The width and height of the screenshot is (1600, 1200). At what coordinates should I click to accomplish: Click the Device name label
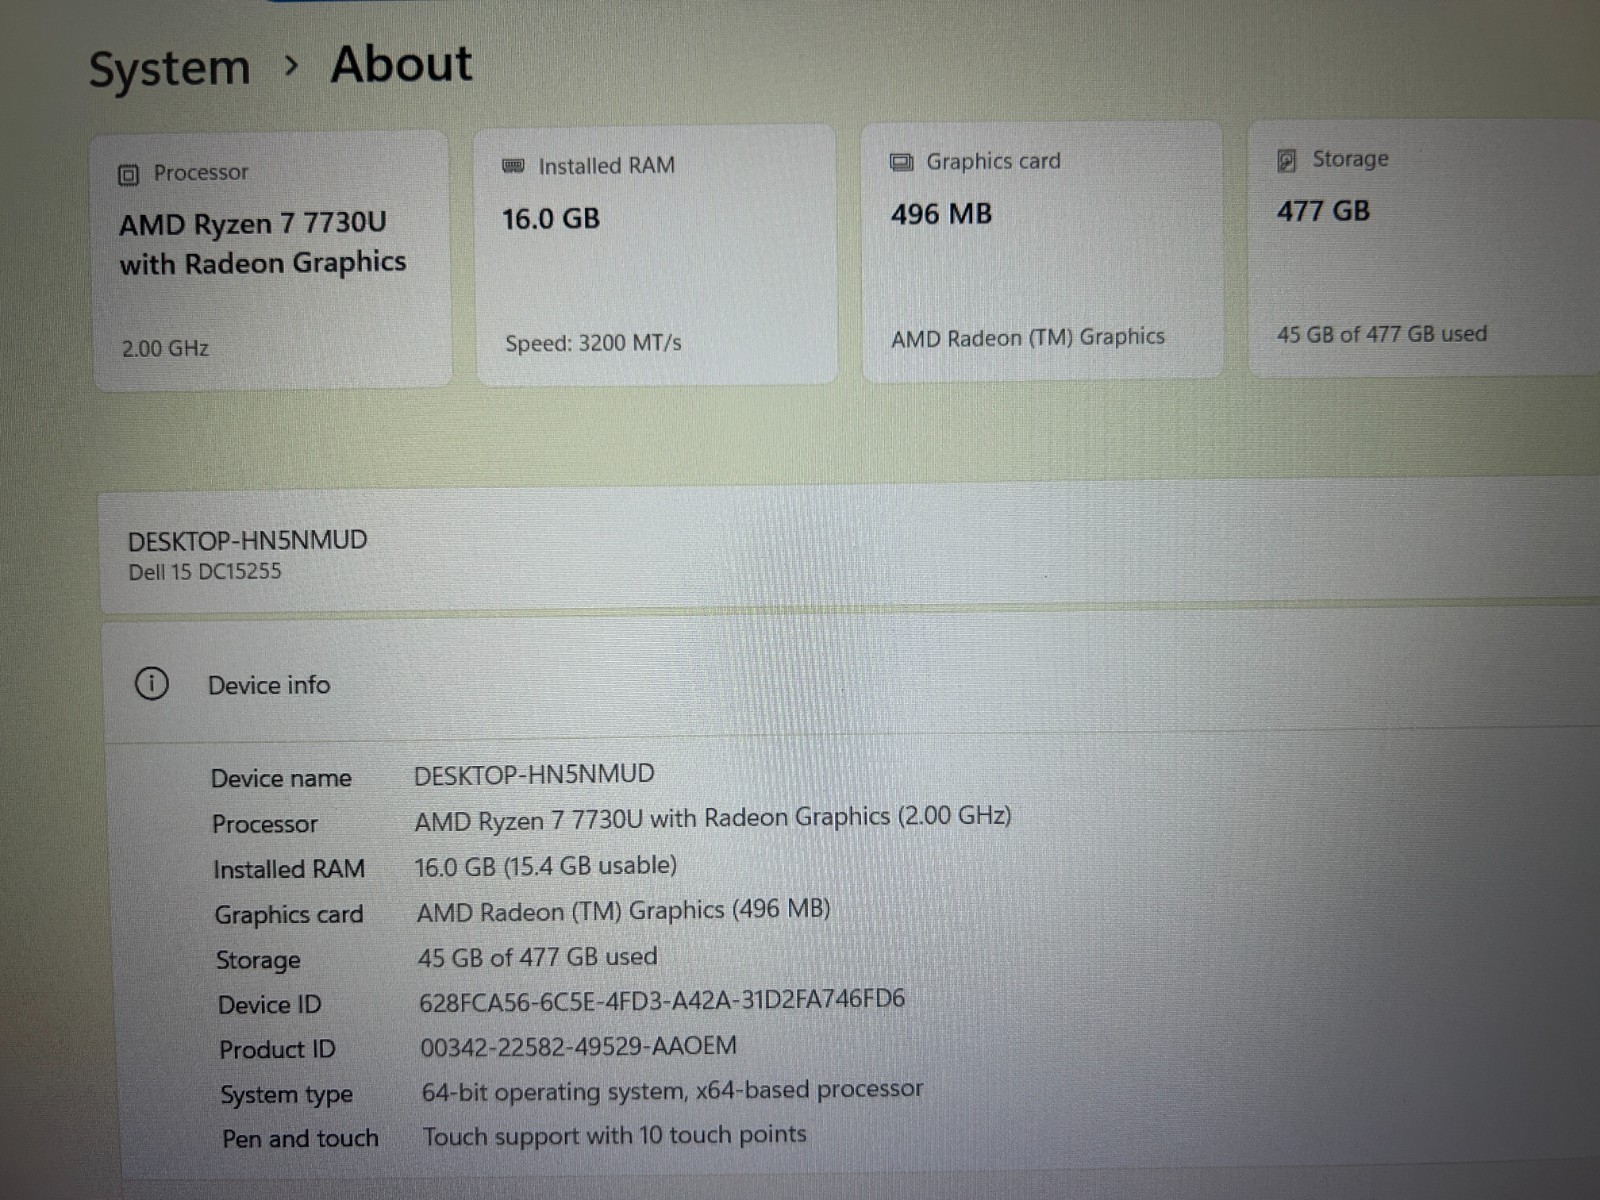[x=281, y=778]
